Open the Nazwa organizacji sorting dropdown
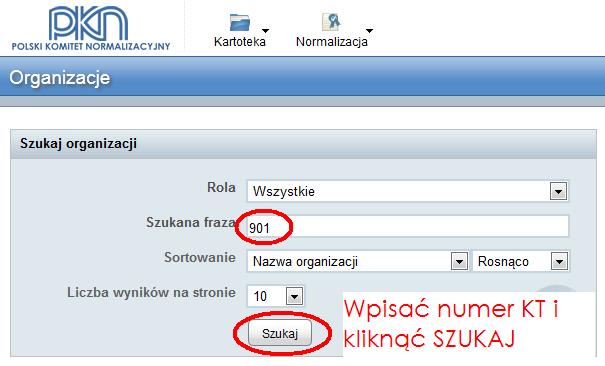605x366 pixels. tap(357, 261)
